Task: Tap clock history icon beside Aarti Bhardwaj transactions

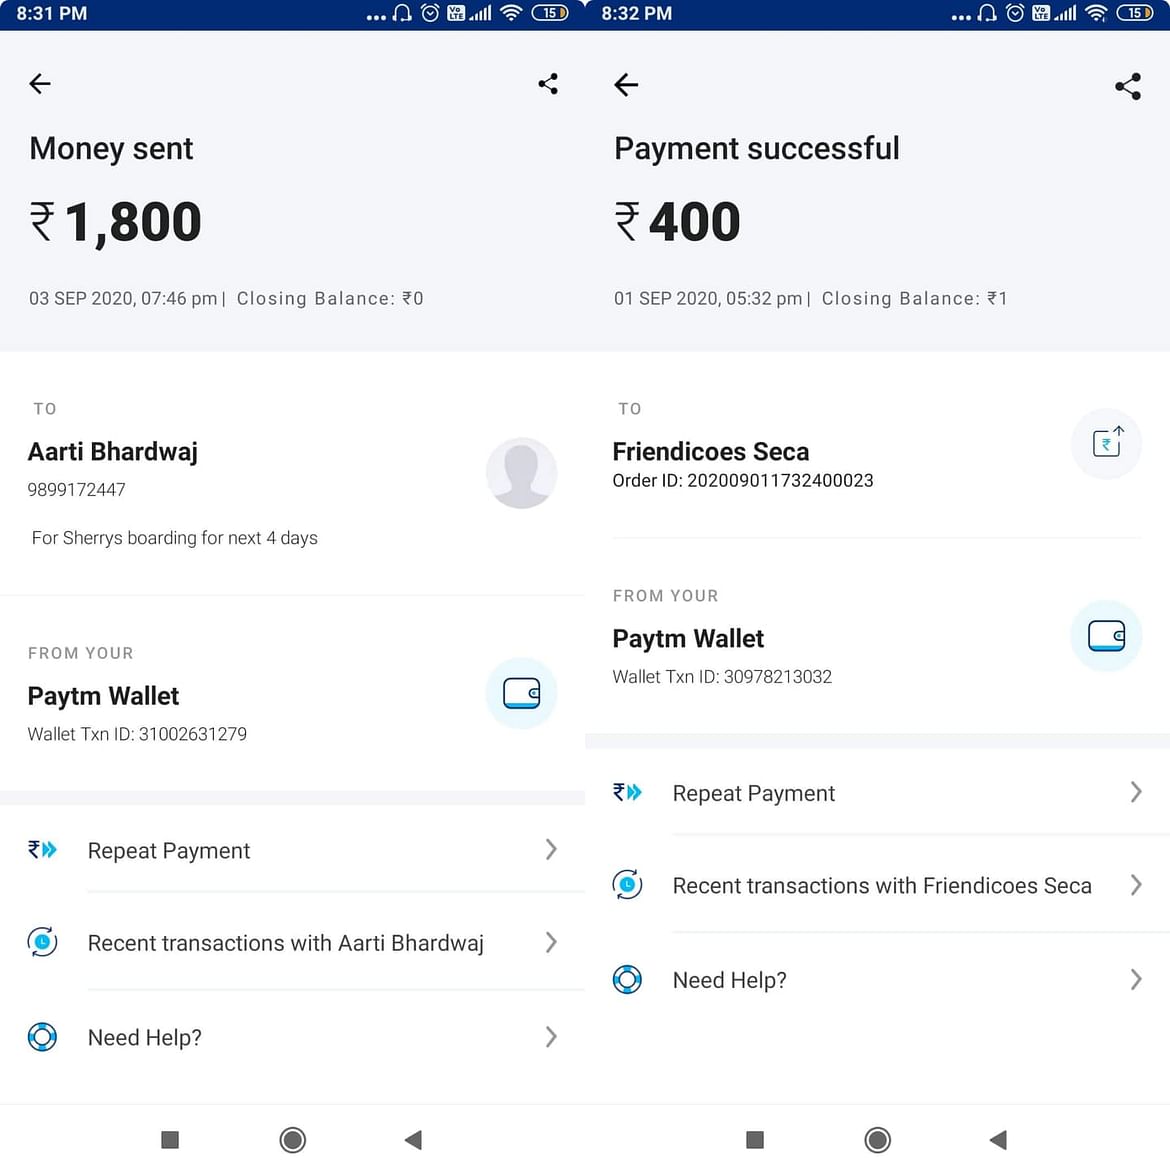Action: click(x=43, y=942)
